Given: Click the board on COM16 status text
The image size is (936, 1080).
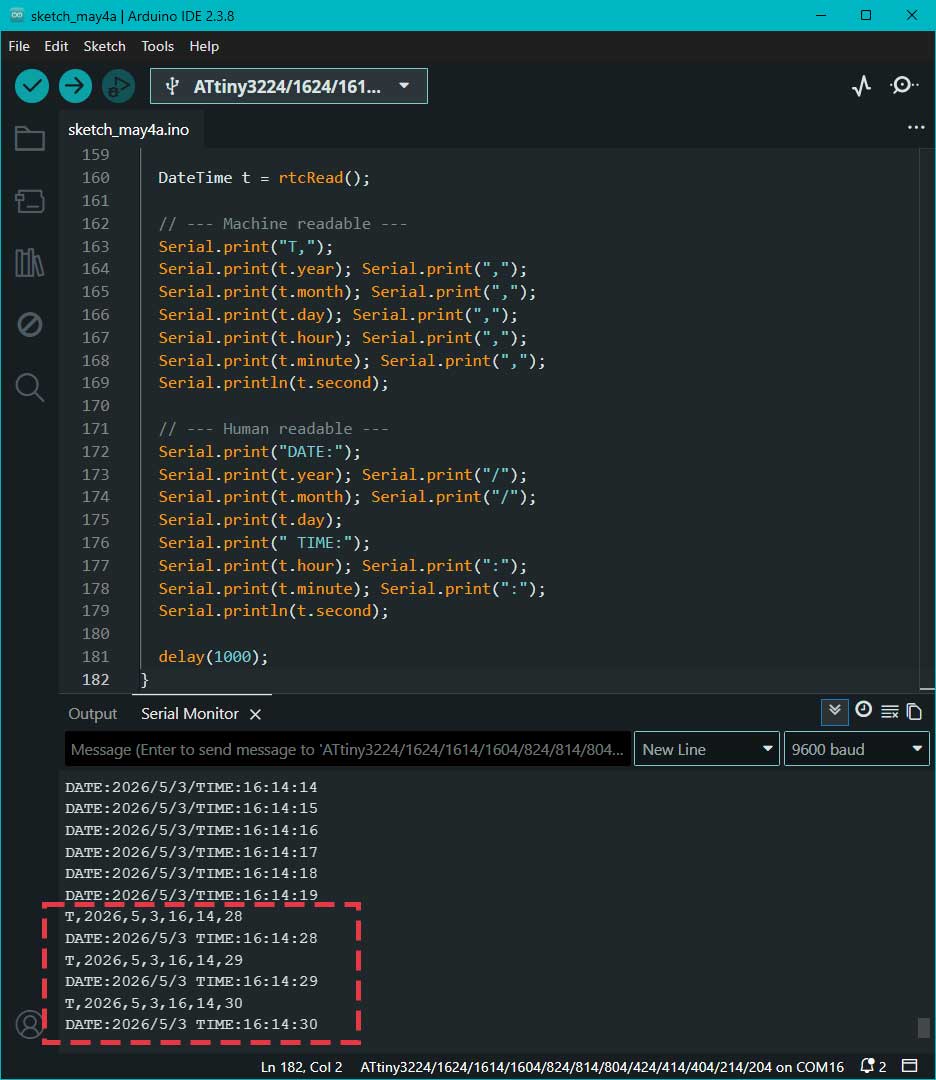Looking at the screenshot, I should pos(602,1066).
